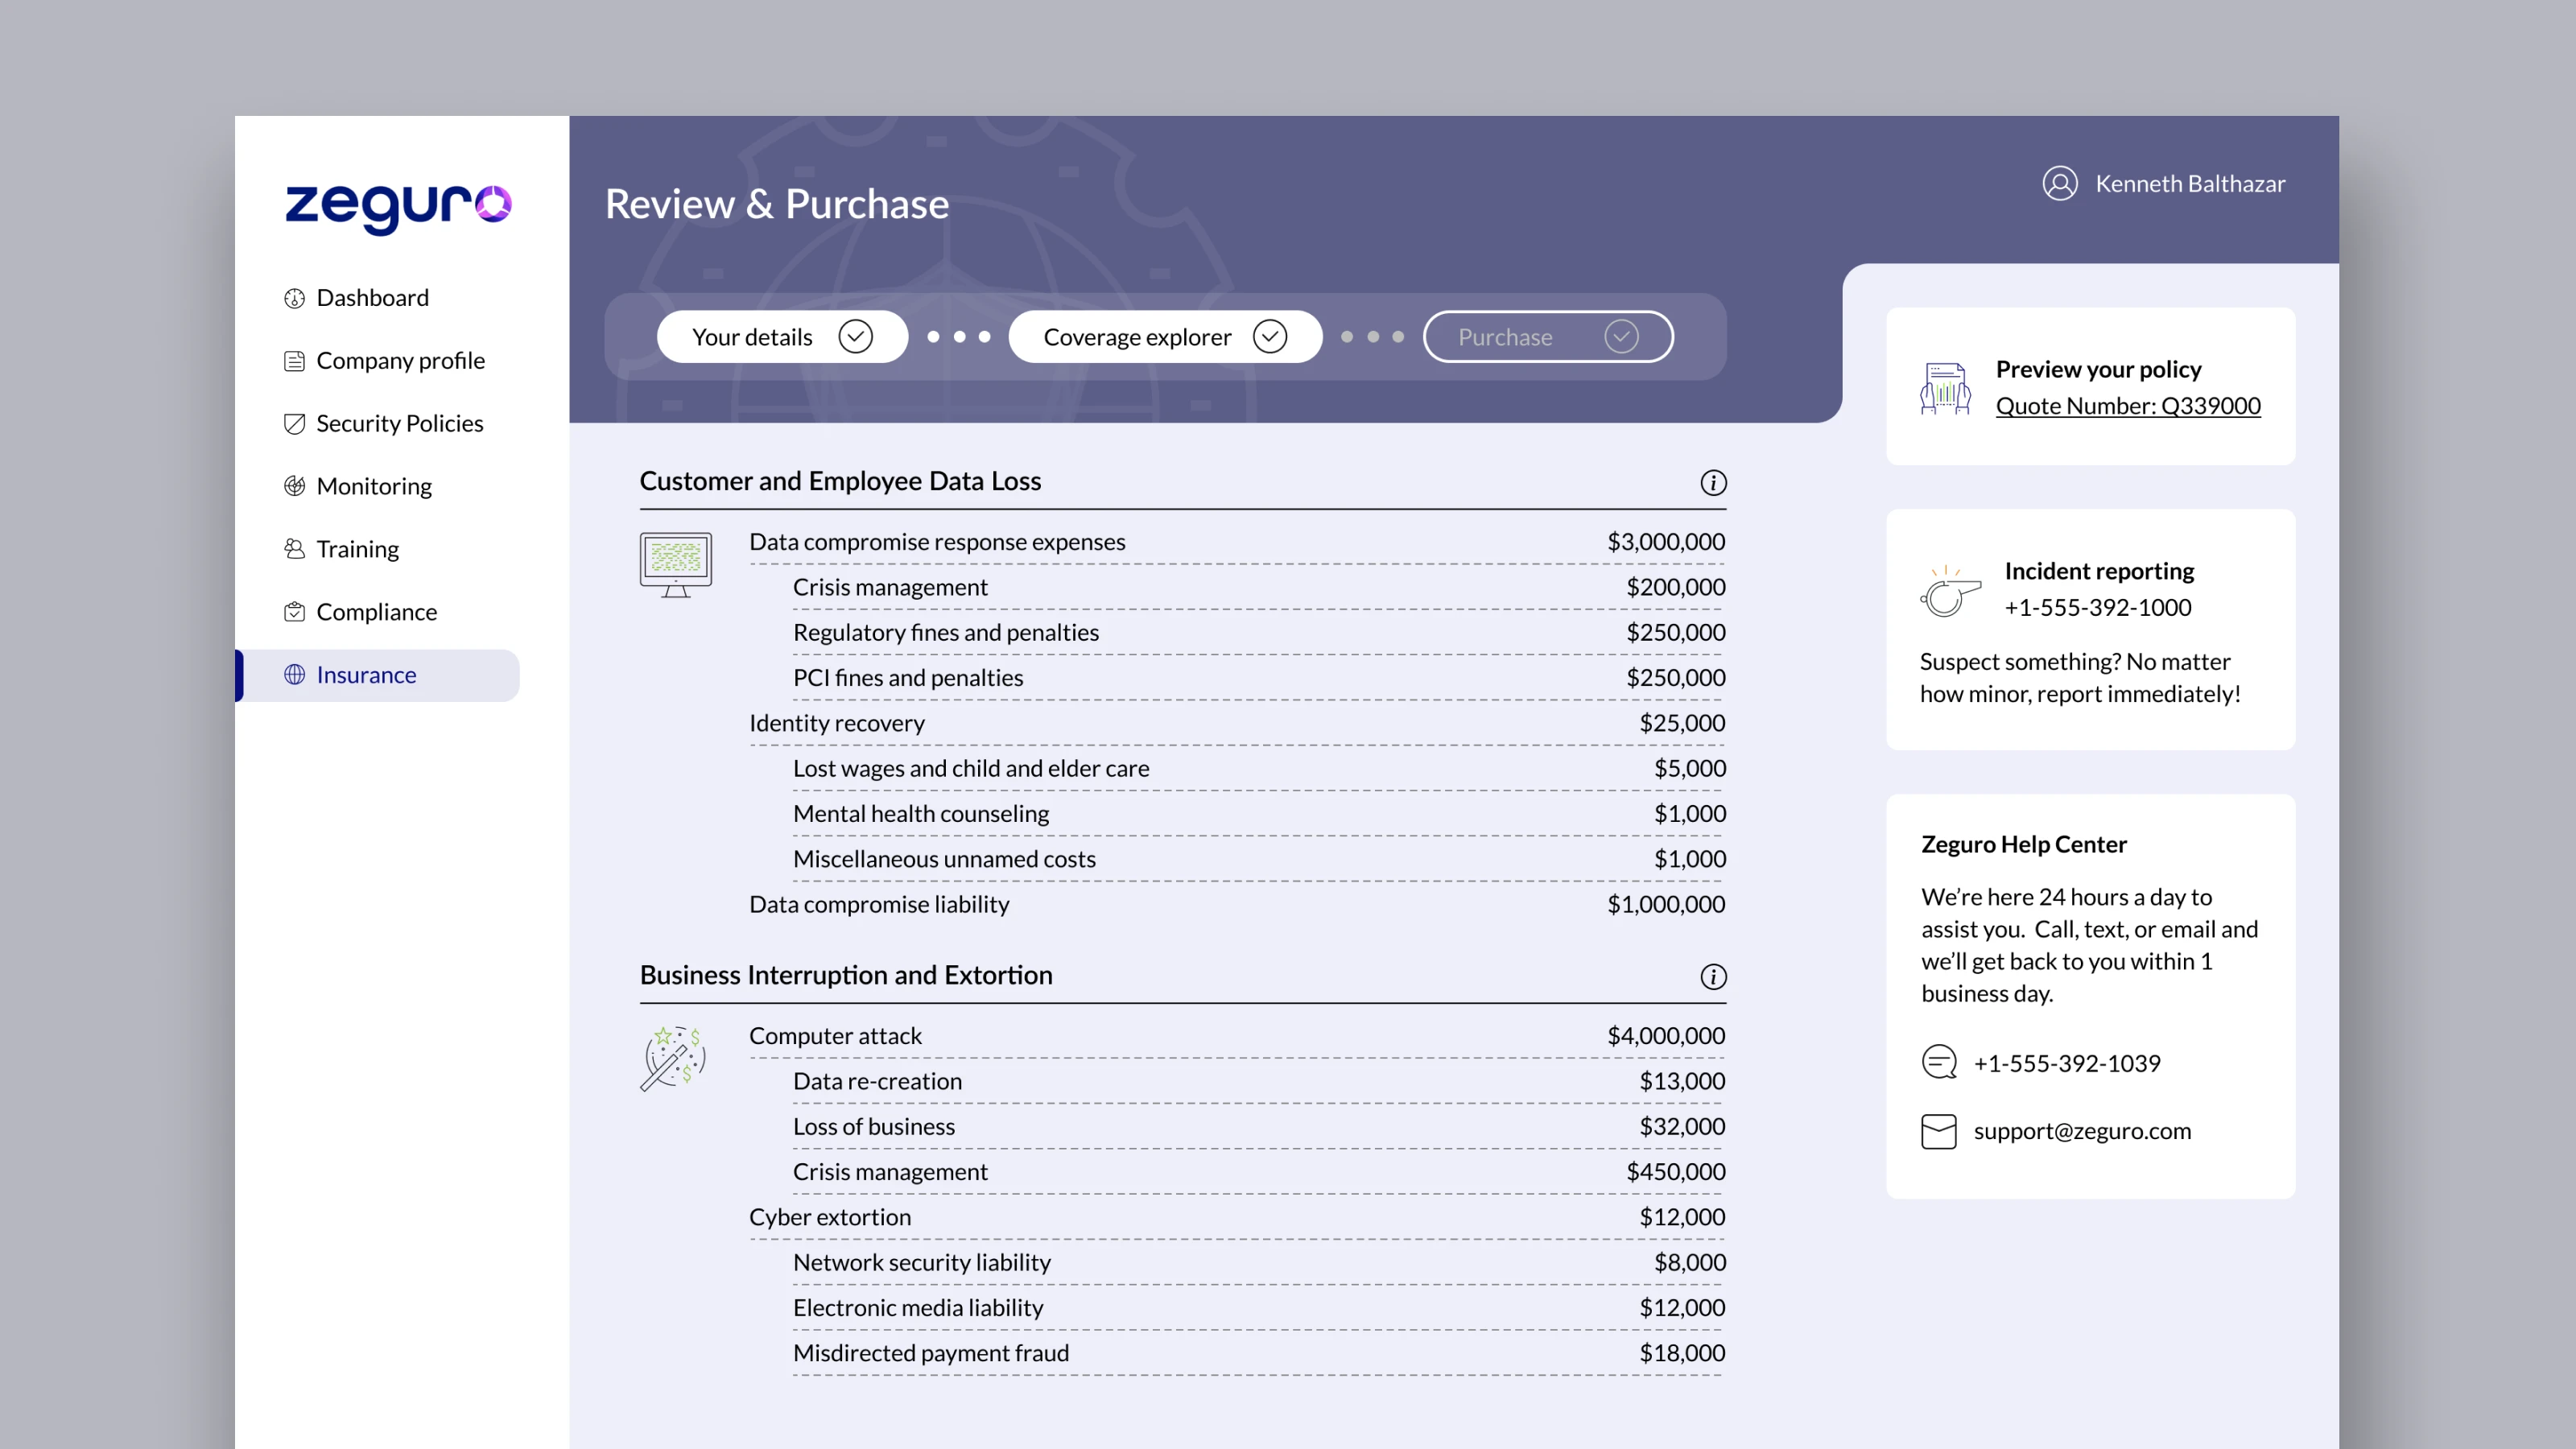Click the Purchase step checkmark
2576x1449 pixels.
pyautogui.click(x=1621, y=337)
